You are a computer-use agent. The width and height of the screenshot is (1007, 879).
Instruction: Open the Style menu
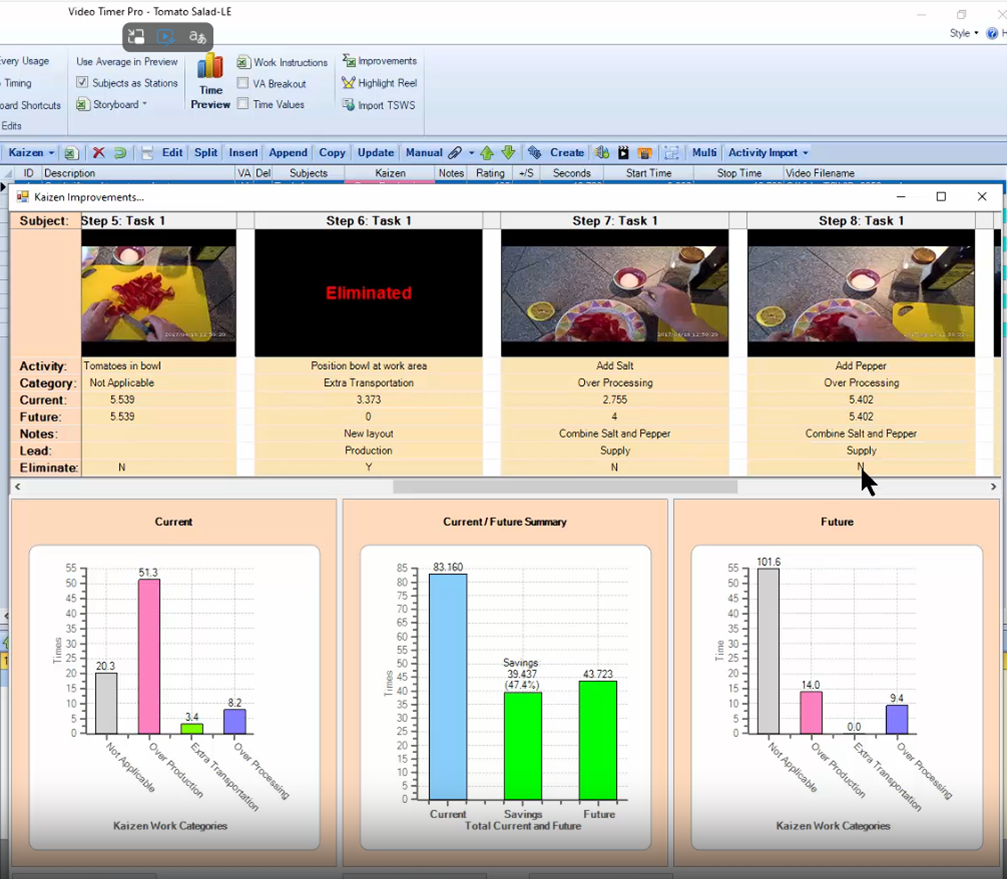pyautogui.click(x=963, y=33)
